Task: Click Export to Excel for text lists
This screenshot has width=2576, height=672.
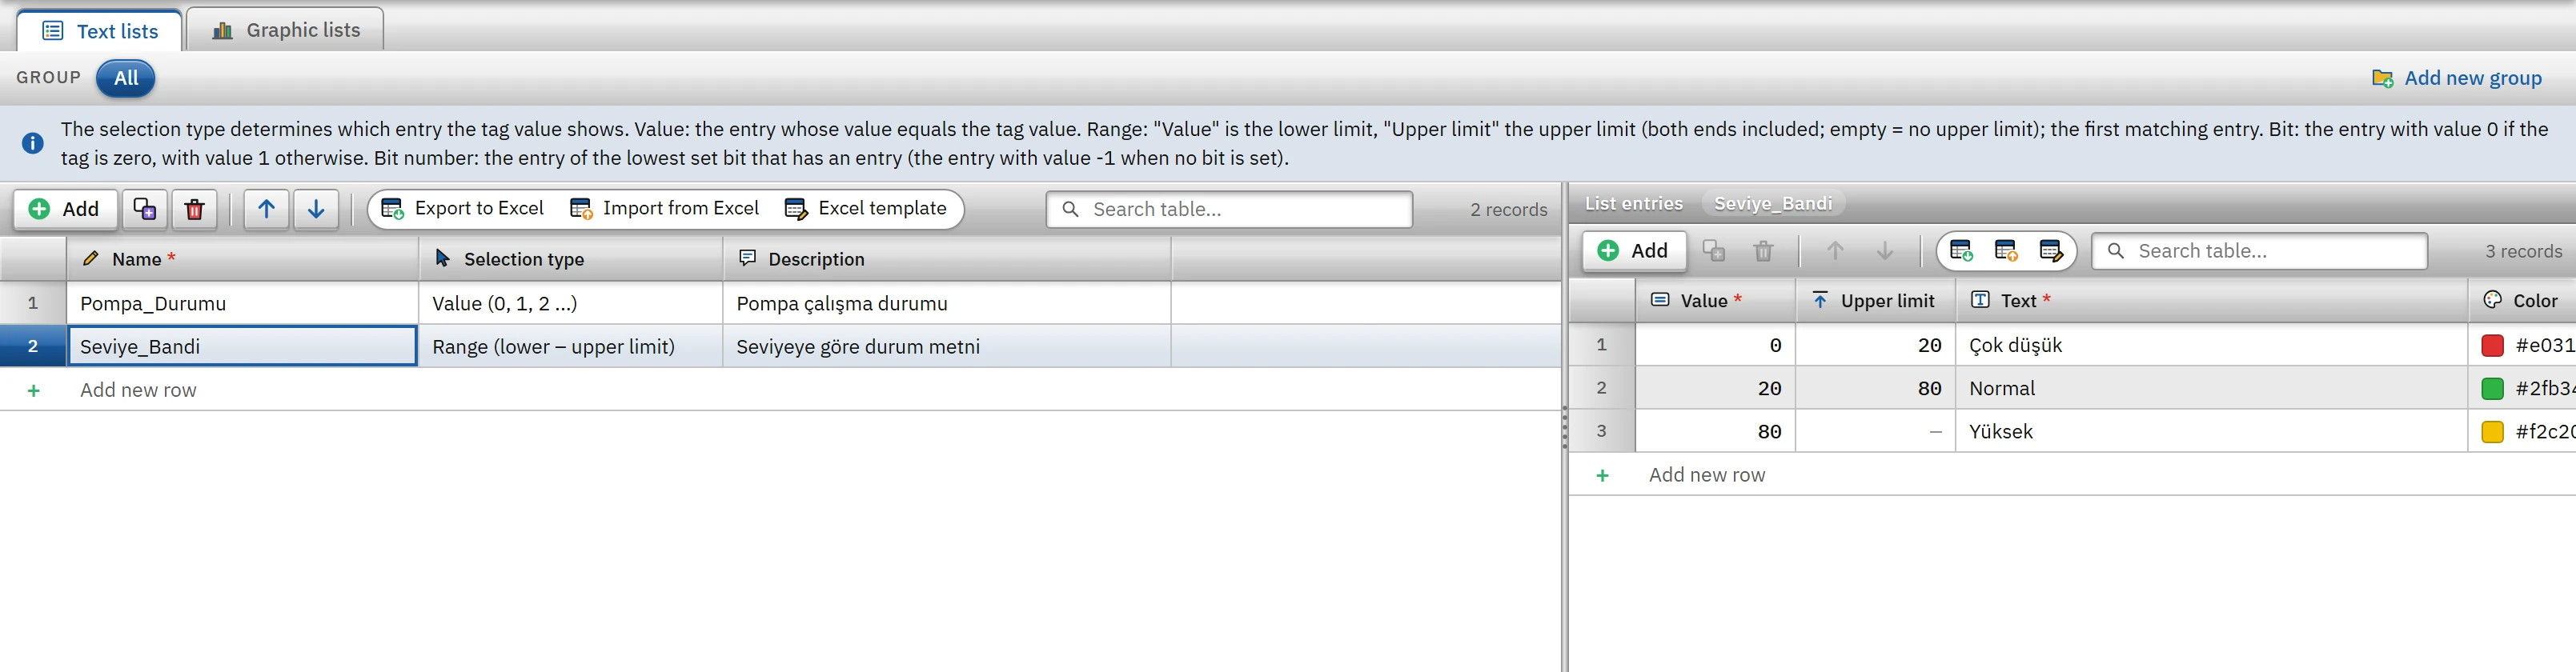Action: [463, 208]
